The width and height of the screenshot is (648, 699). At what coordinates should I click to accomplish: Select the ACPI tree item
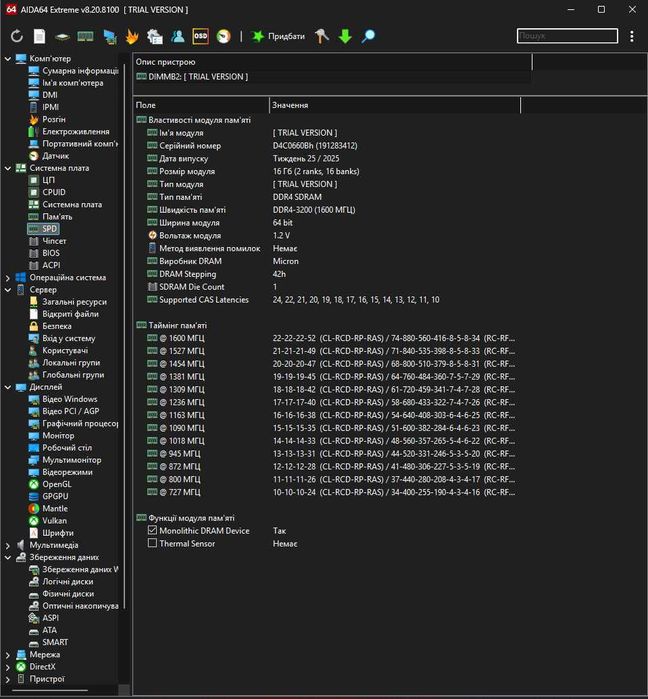45,265
